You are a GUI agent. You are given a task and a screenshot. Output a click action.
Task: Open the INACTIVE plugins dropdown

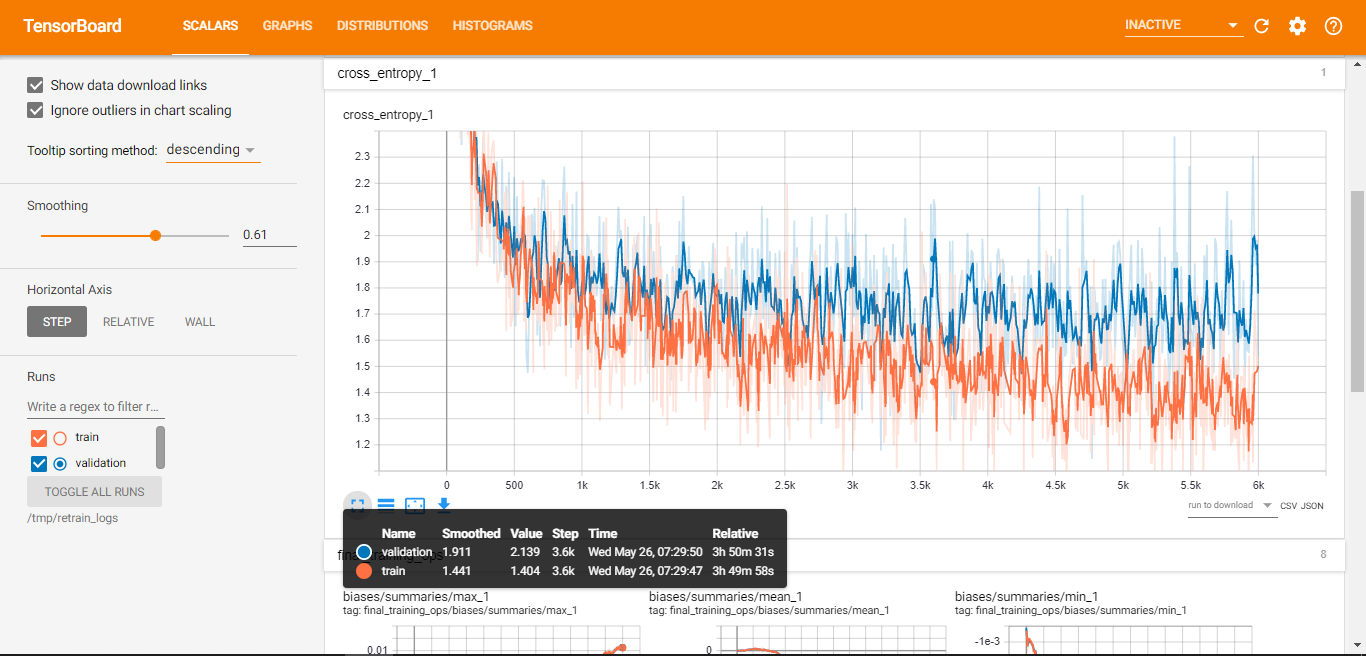click(x=1184, y=25)
